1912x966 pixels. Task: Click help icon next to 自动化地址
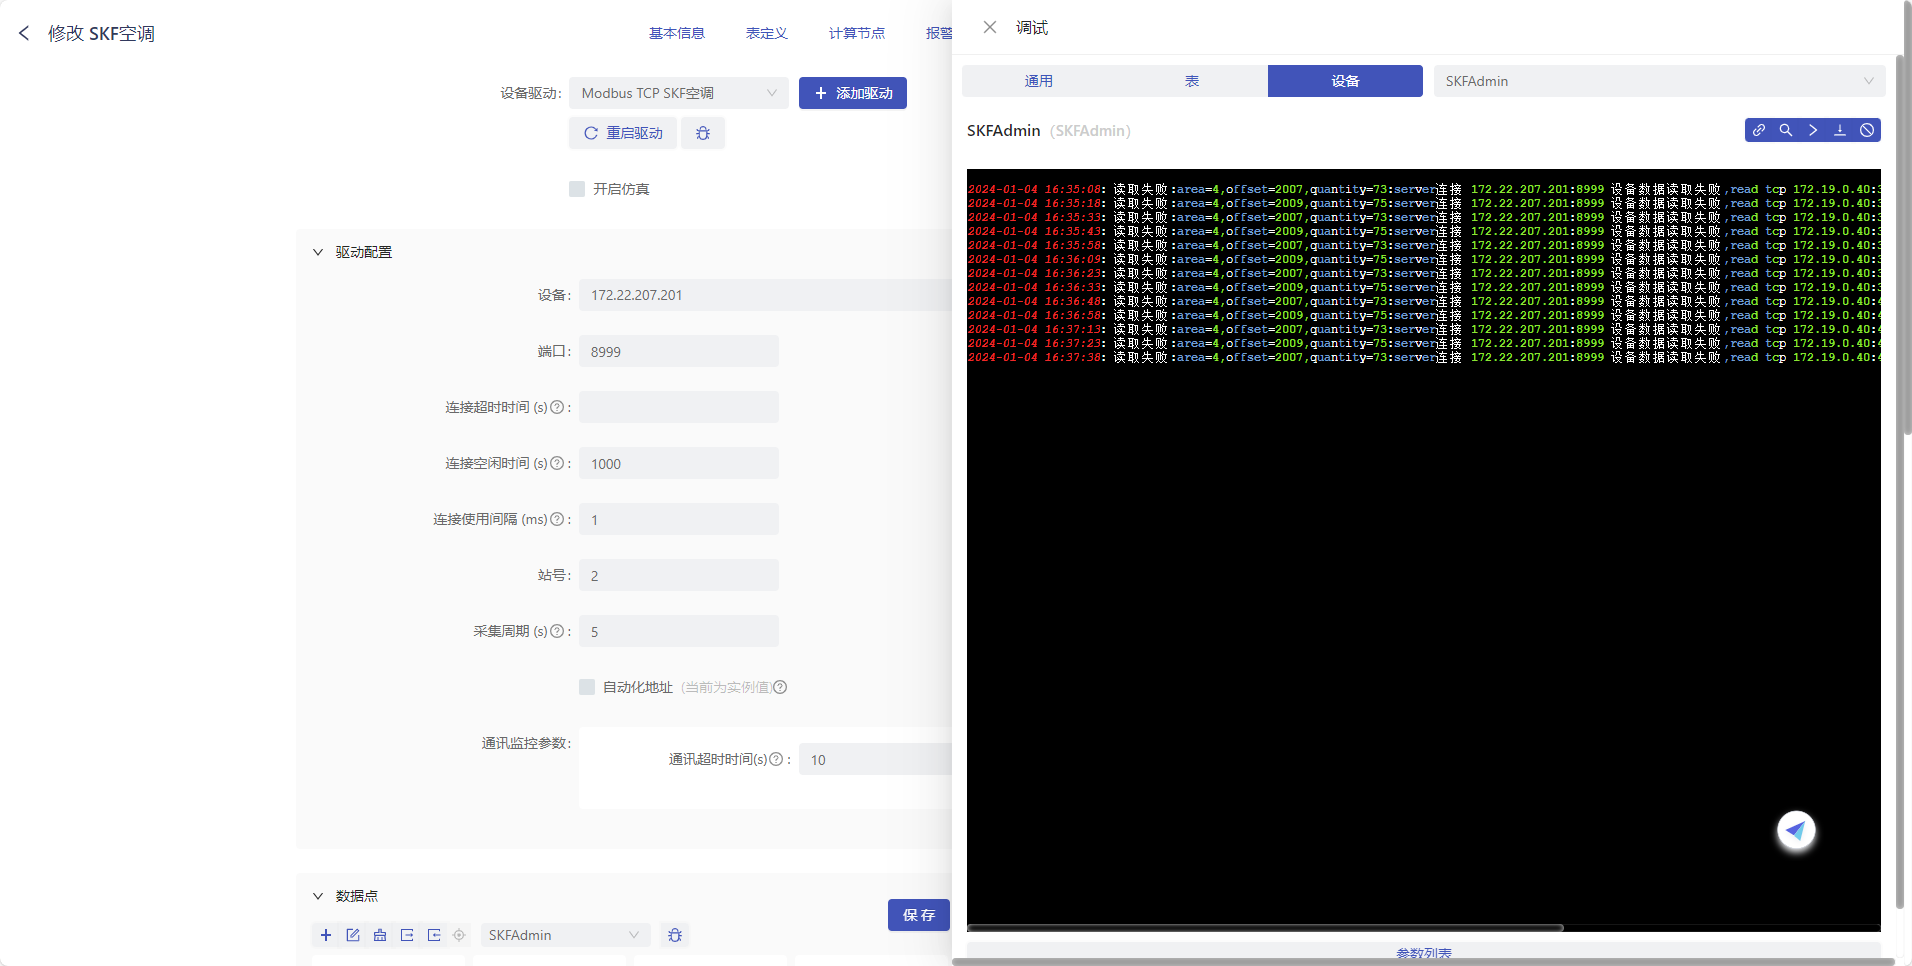tap(781, 687)
